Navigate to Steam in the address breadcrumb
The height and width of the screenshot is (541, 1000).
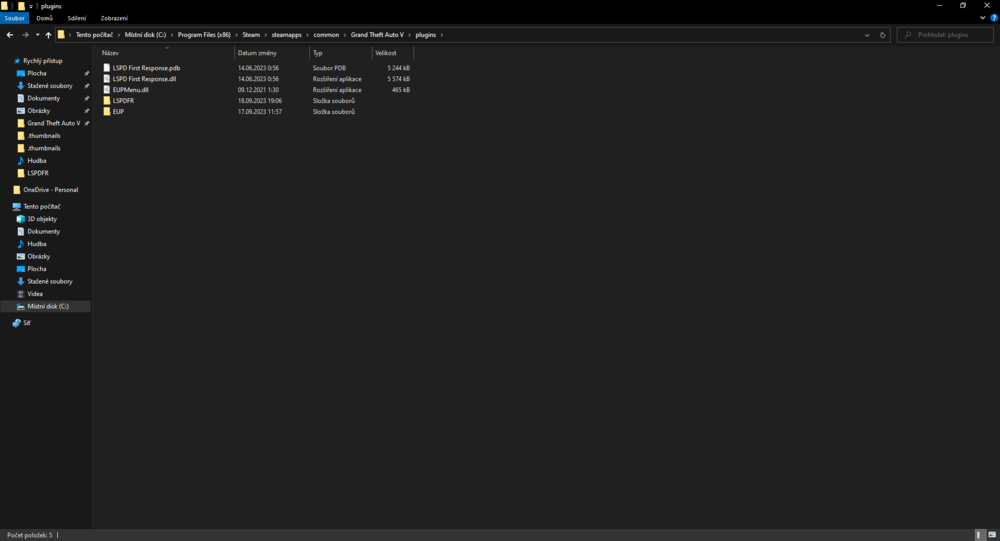click(x=251, y=35)
